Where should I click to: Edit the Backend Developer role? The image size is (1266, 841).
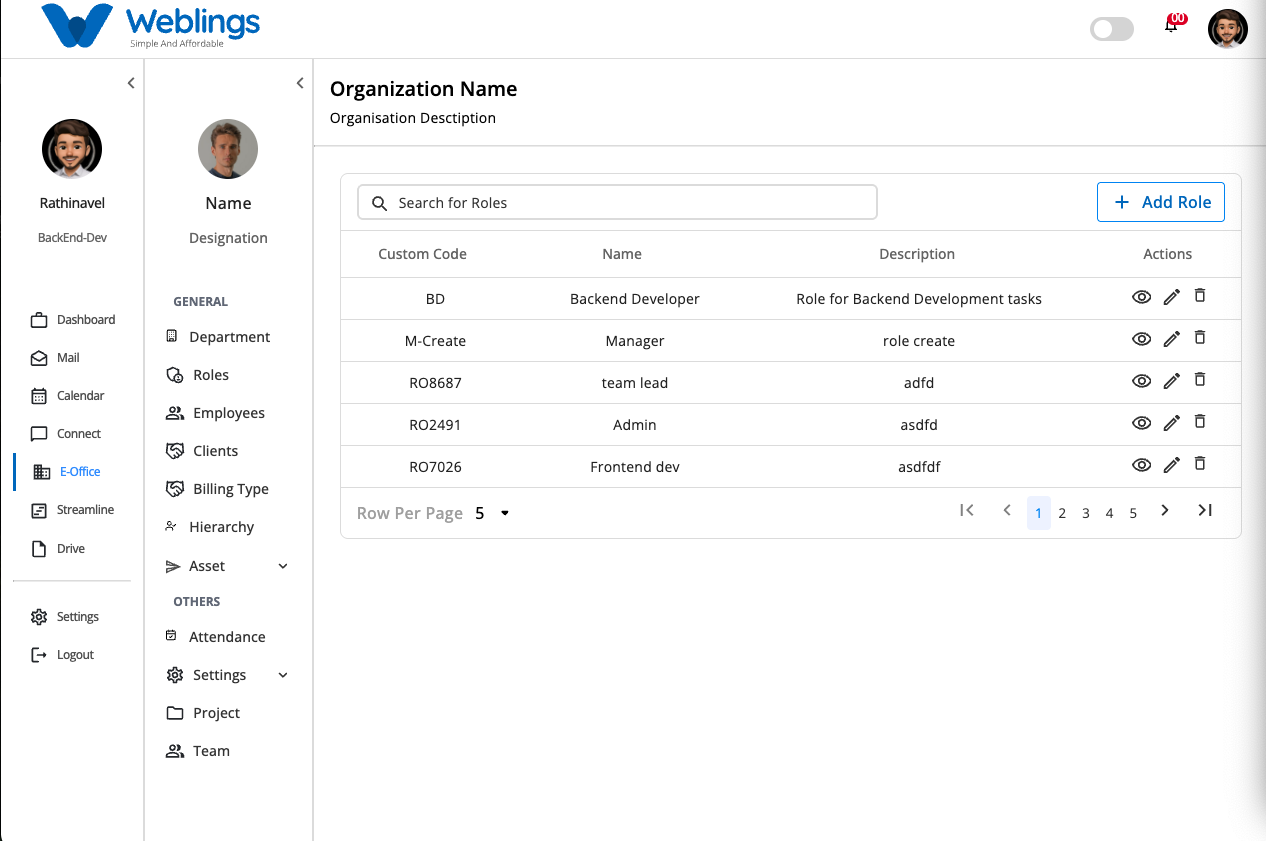[1172, 297]
